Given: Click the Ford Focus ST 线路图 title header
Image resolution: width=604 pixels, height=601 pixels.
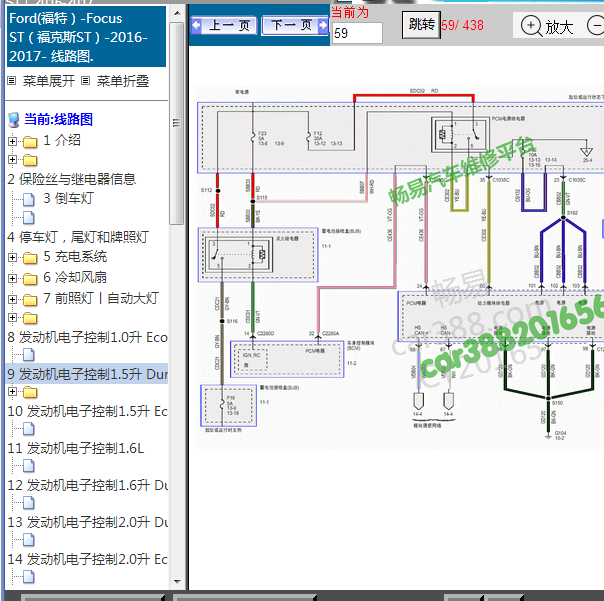Looking at the screenshot, I should (86, 37).
